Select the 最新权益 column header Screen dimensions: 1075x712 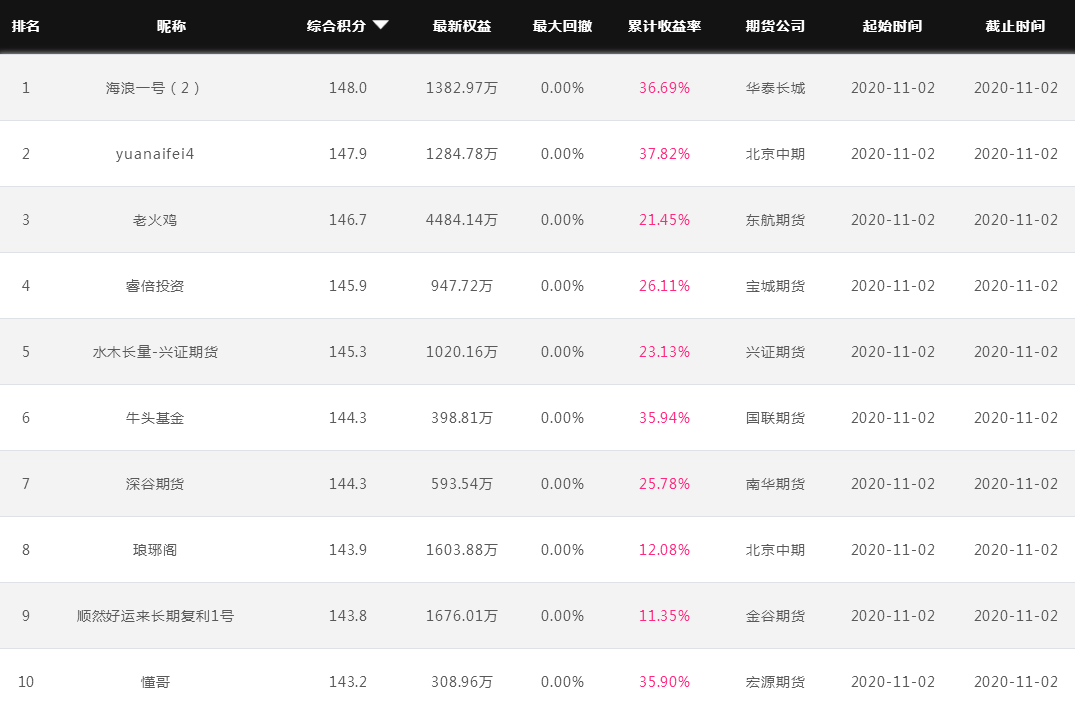[462, 26]
